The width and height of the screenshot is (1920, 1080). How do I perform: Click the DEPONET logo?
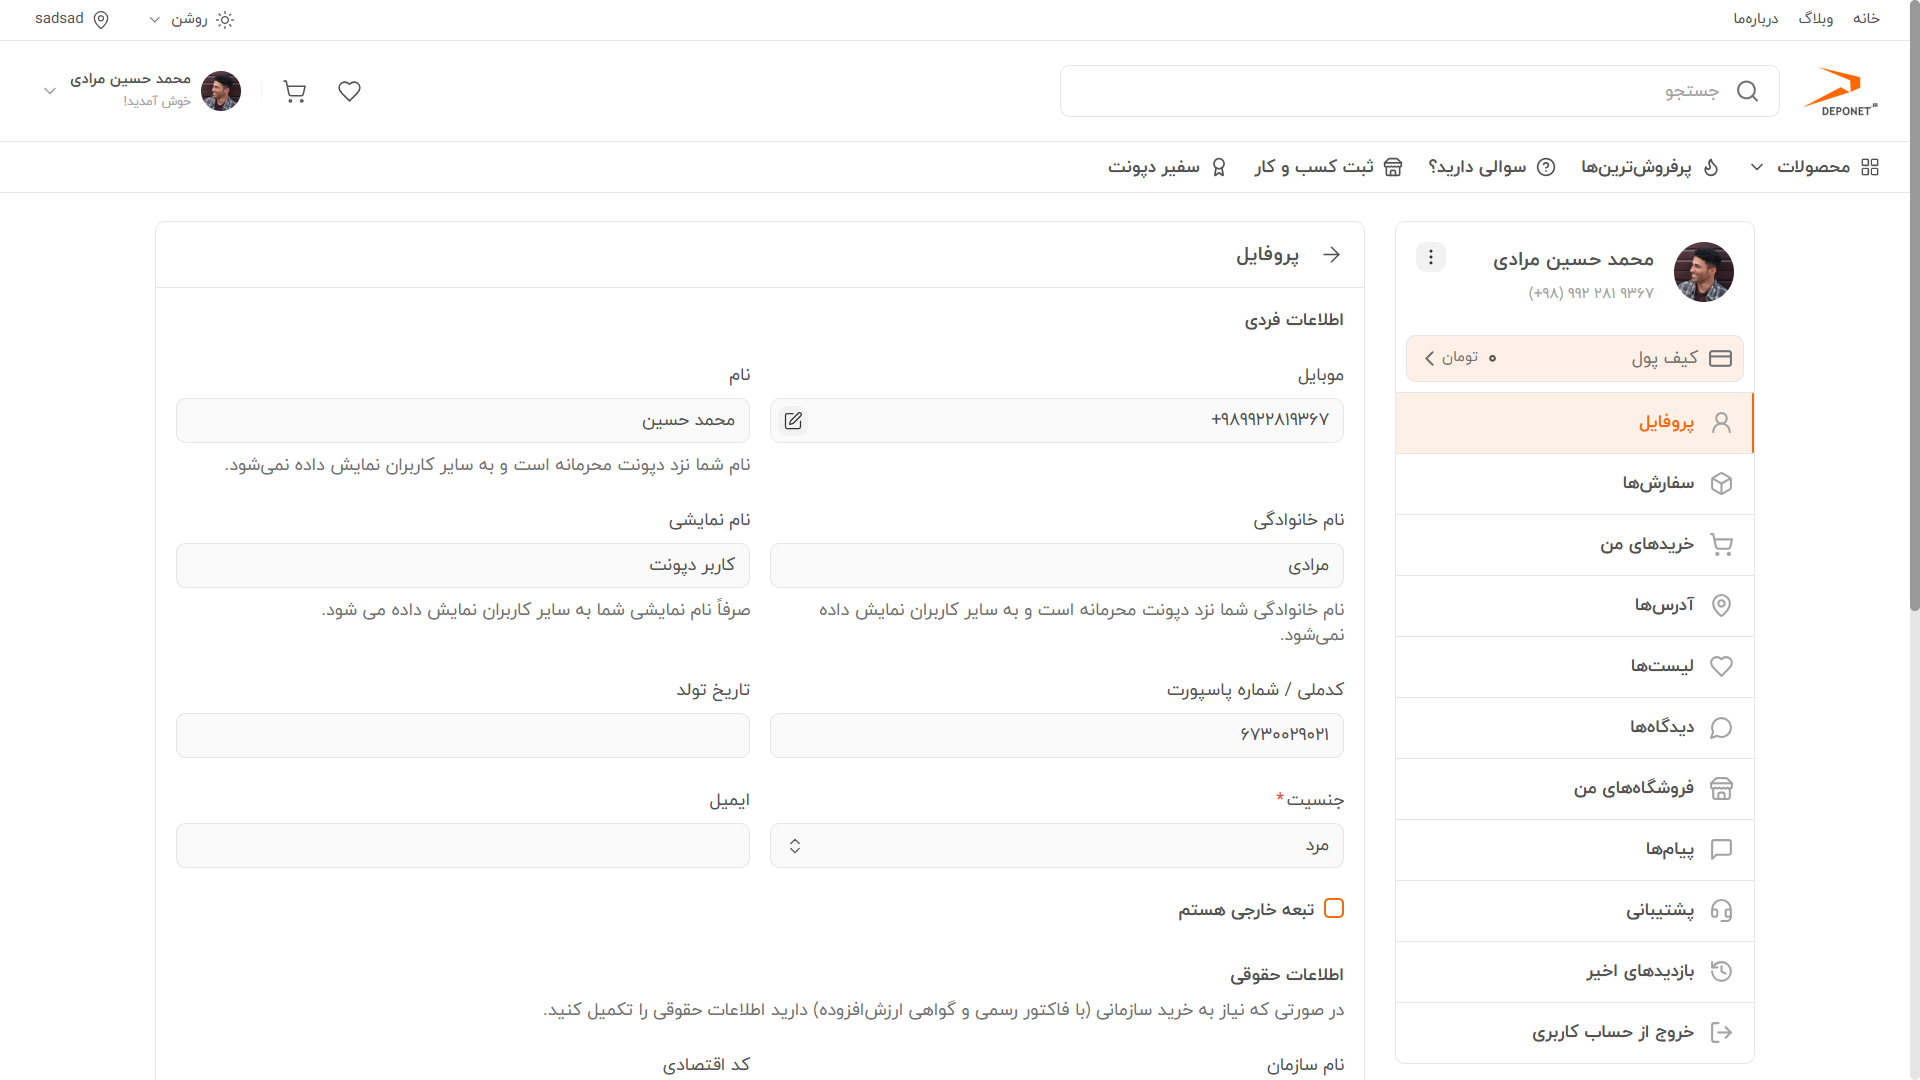1840,91
